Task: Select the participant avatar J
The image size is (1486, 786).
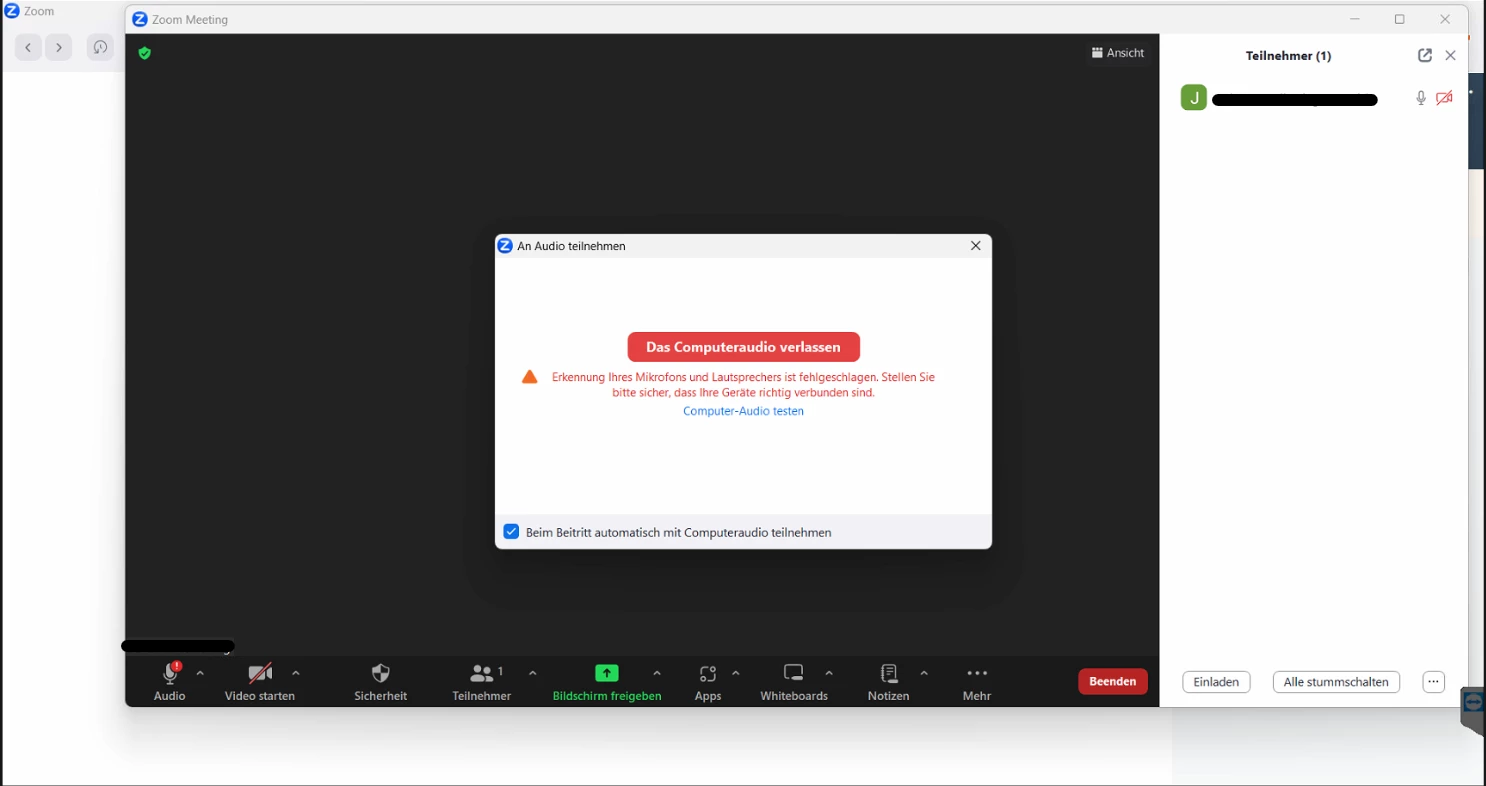Action: (1194, 98)
